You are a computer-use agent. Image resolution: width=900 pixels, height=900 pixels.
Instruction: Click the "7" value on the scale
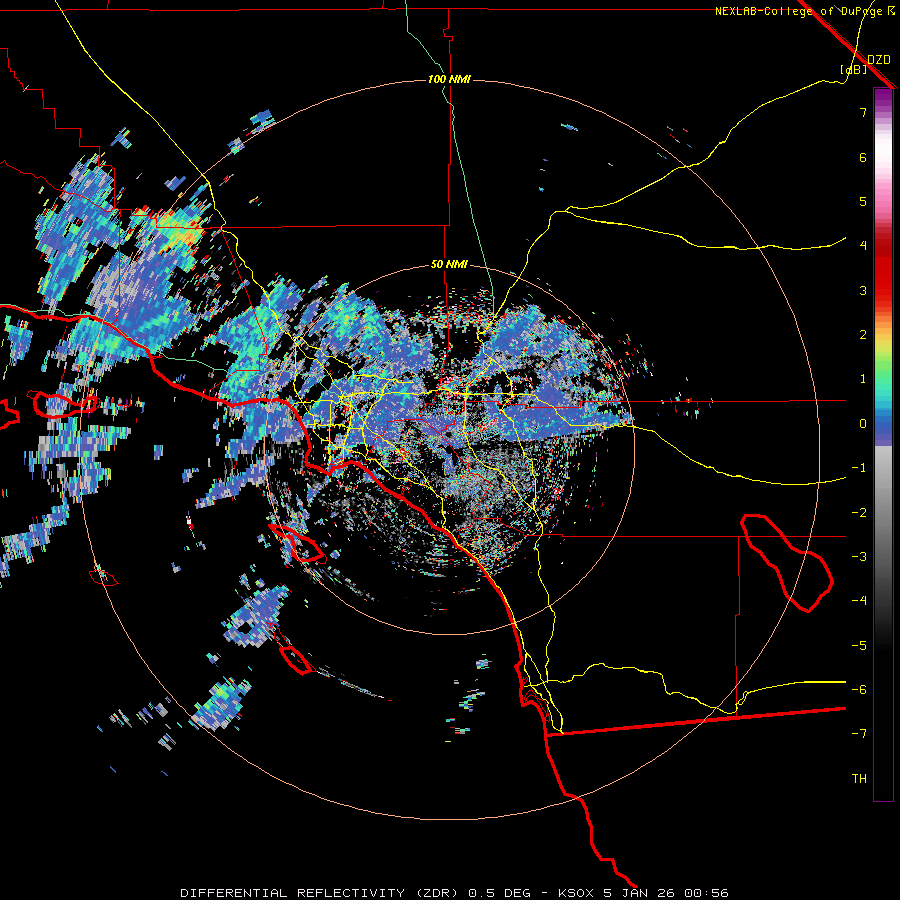(863, 112)
